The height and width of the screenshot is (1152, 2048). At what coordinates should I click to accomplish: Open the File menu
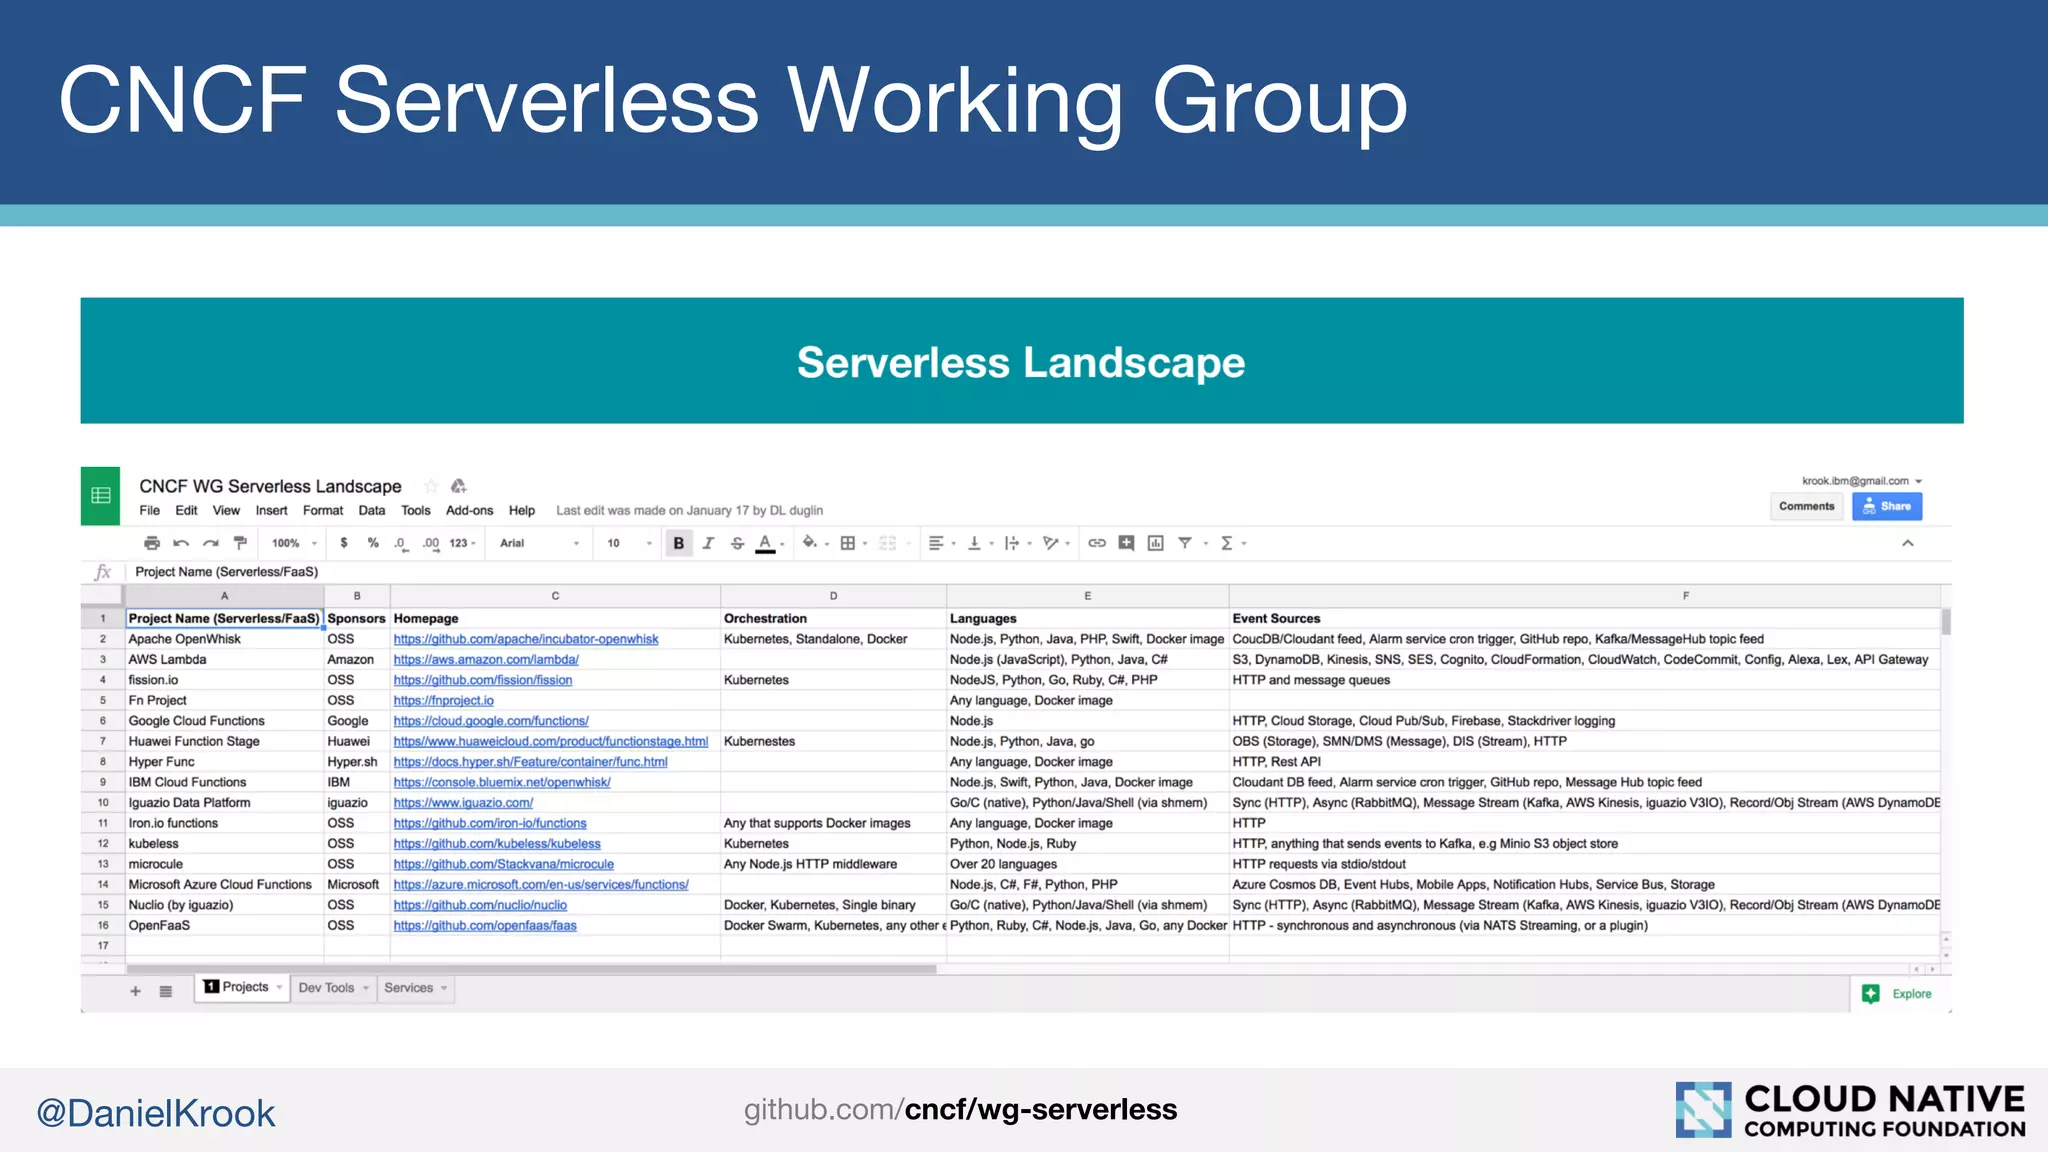149,510
